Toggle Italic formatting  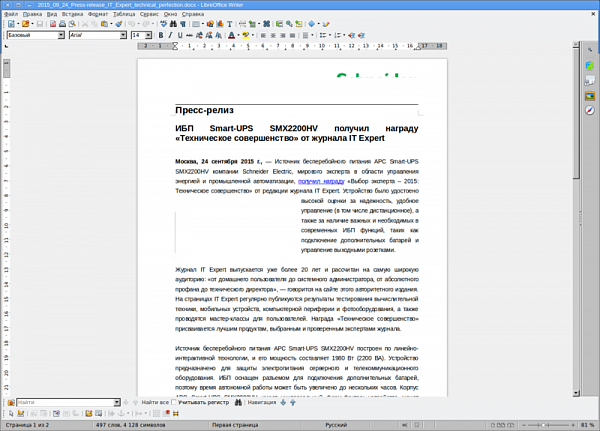click(170, 35)
